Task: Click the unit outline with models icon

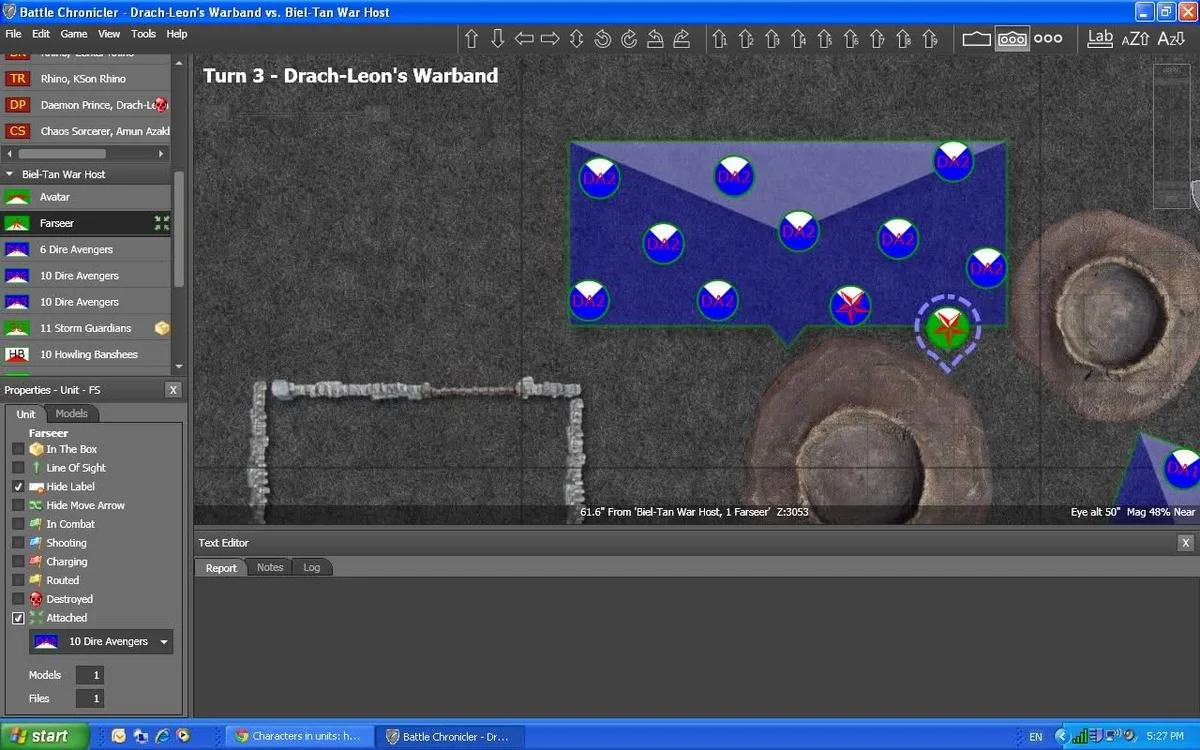Action: [1012, 39]
